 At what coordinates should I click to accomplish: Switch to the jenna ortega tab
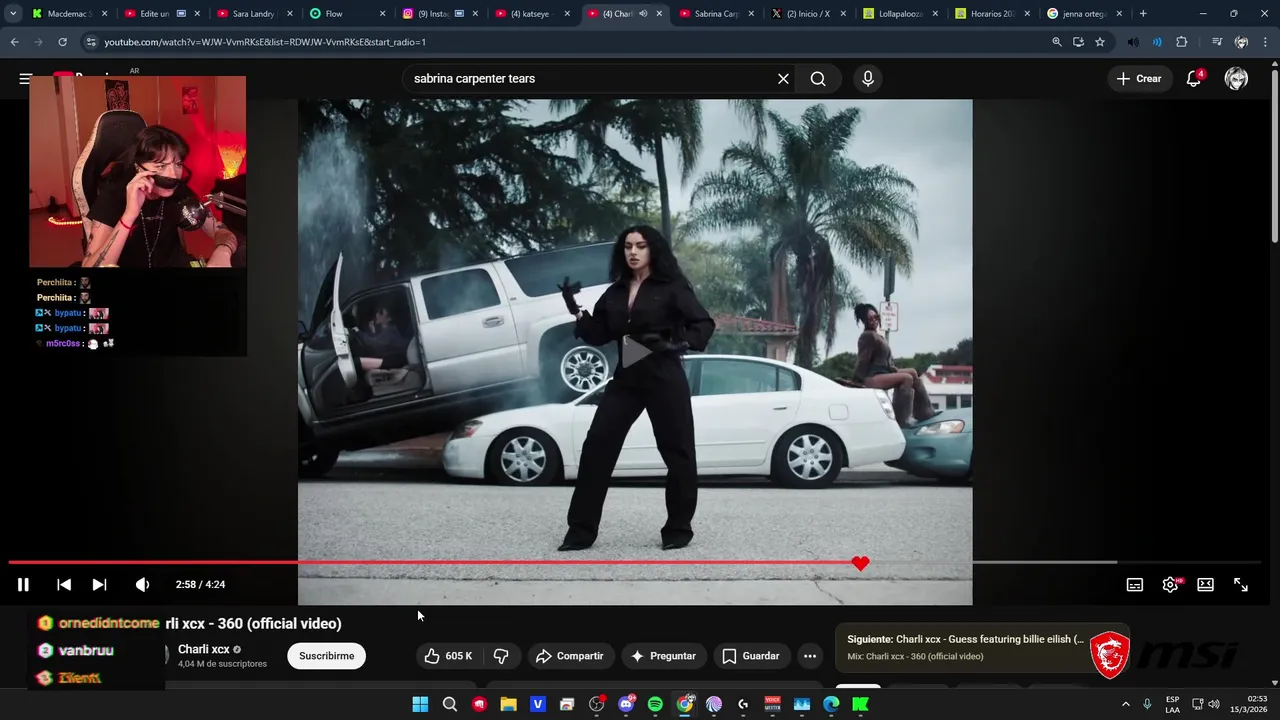[x=1084, y=14]
